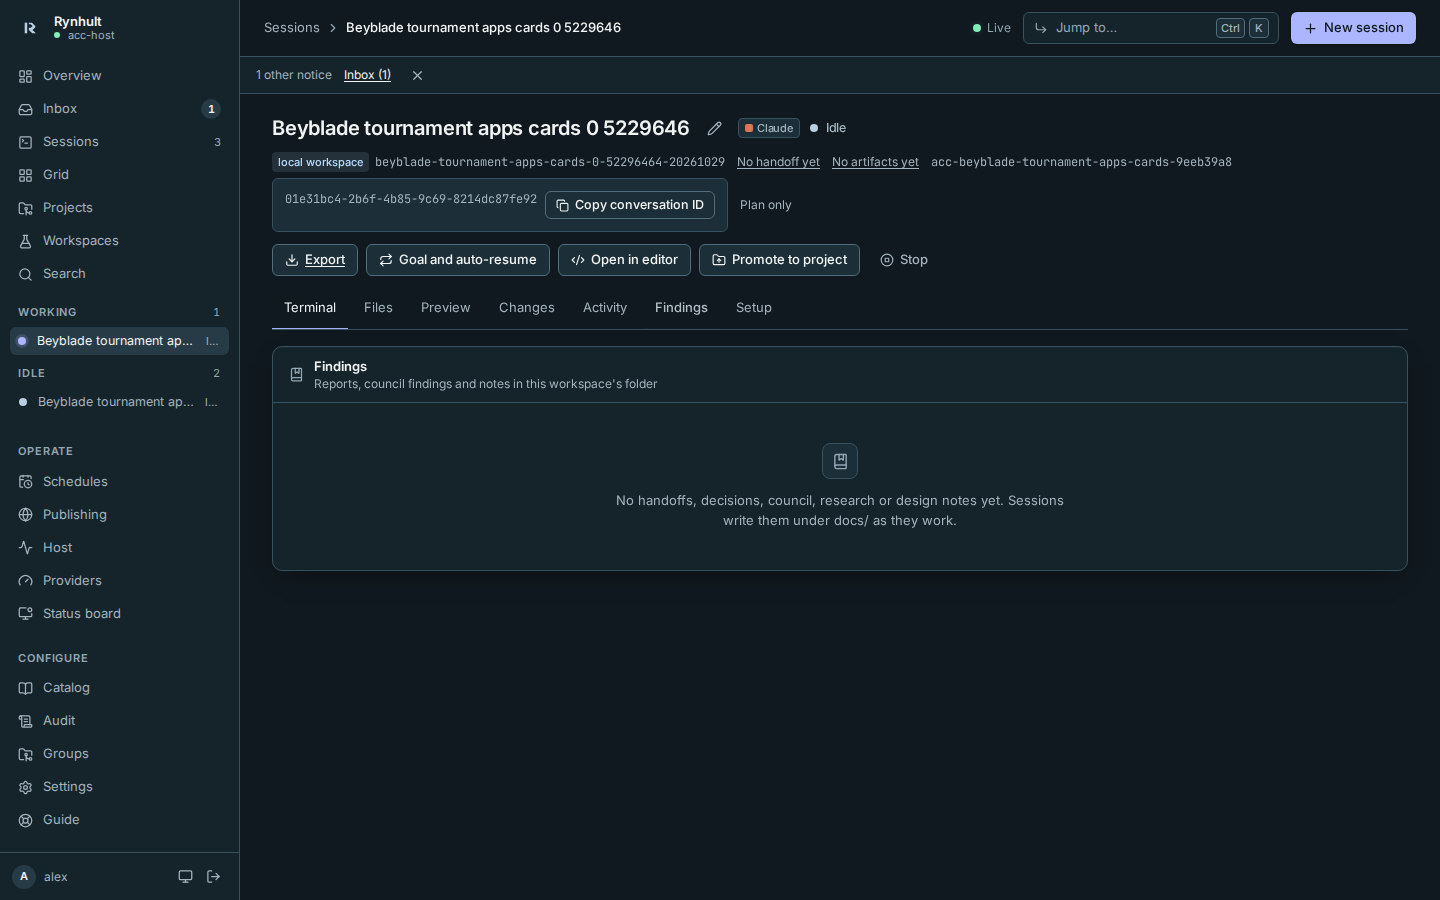Screen dimensions: 1440x900
Task: Open Search in the sidebar
Action: pyautogui.click(x=119, y=274)
